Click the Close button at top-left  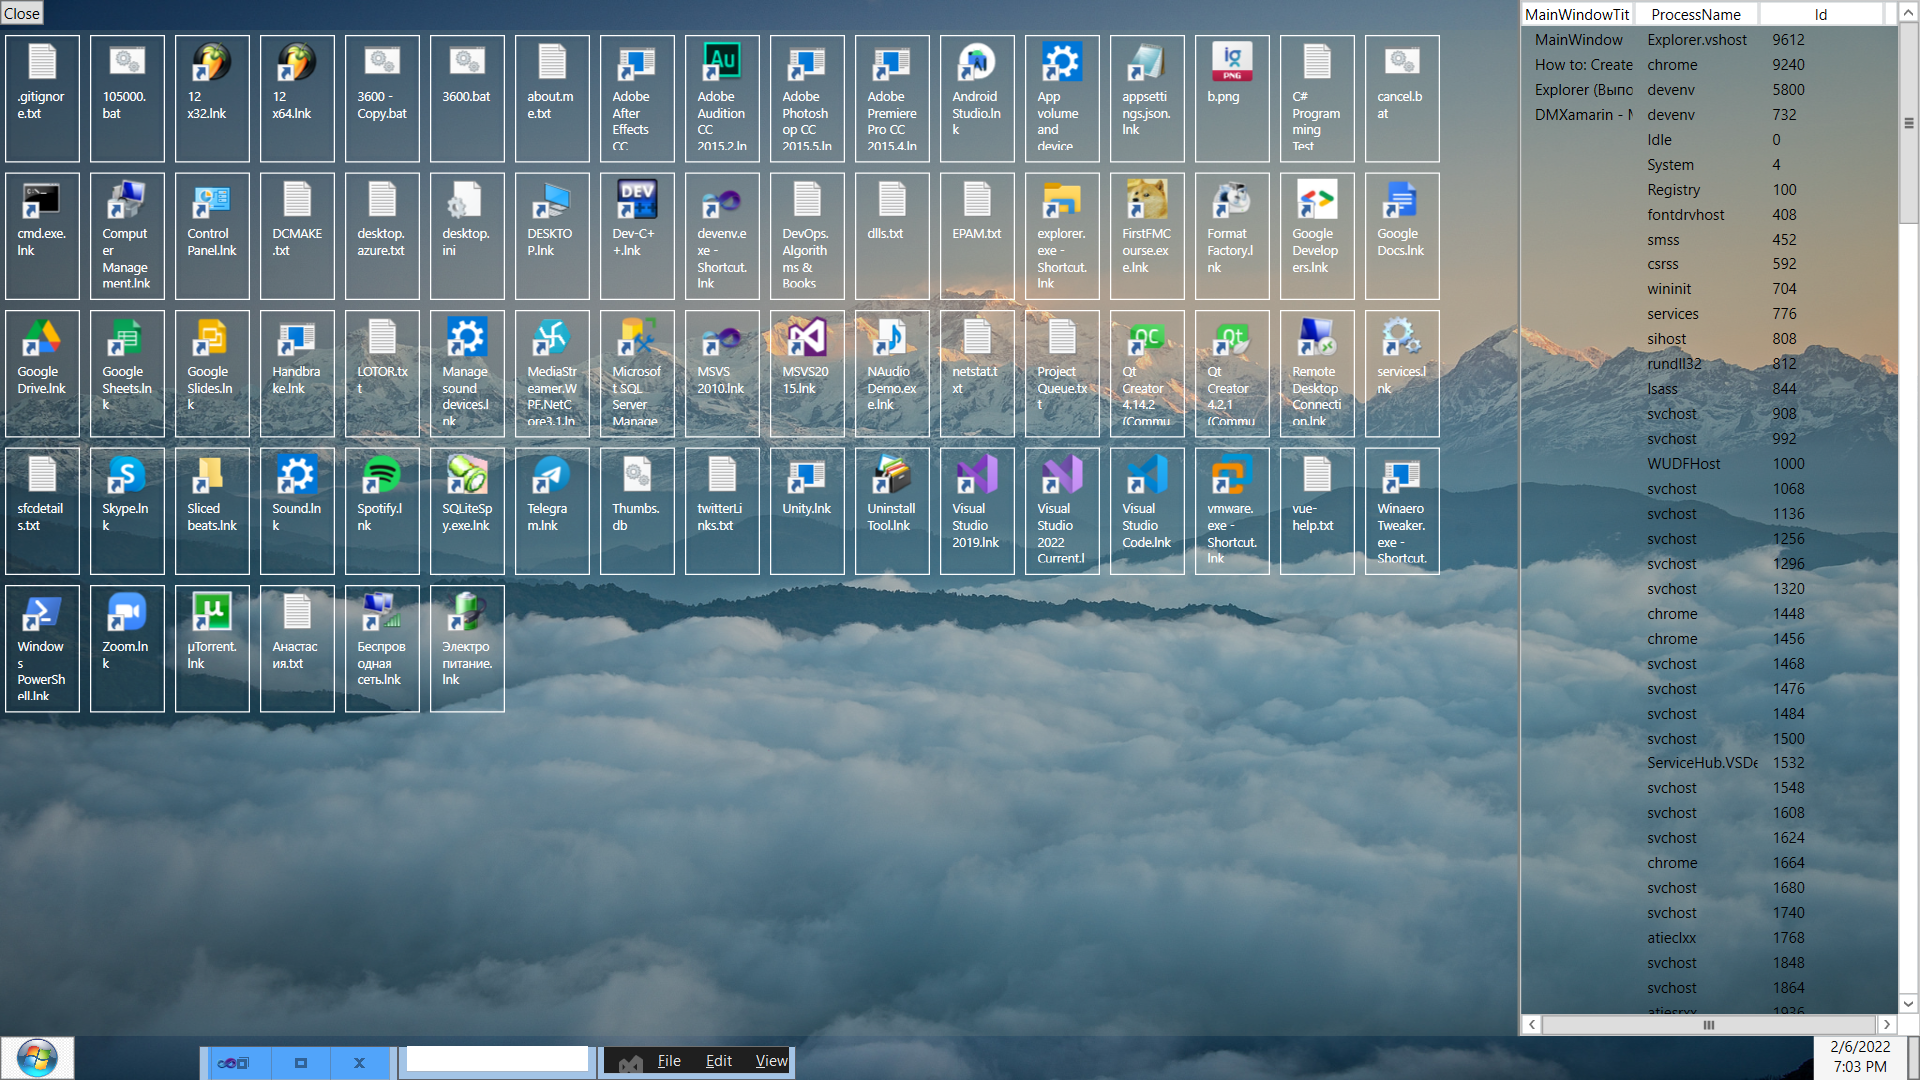22,13
